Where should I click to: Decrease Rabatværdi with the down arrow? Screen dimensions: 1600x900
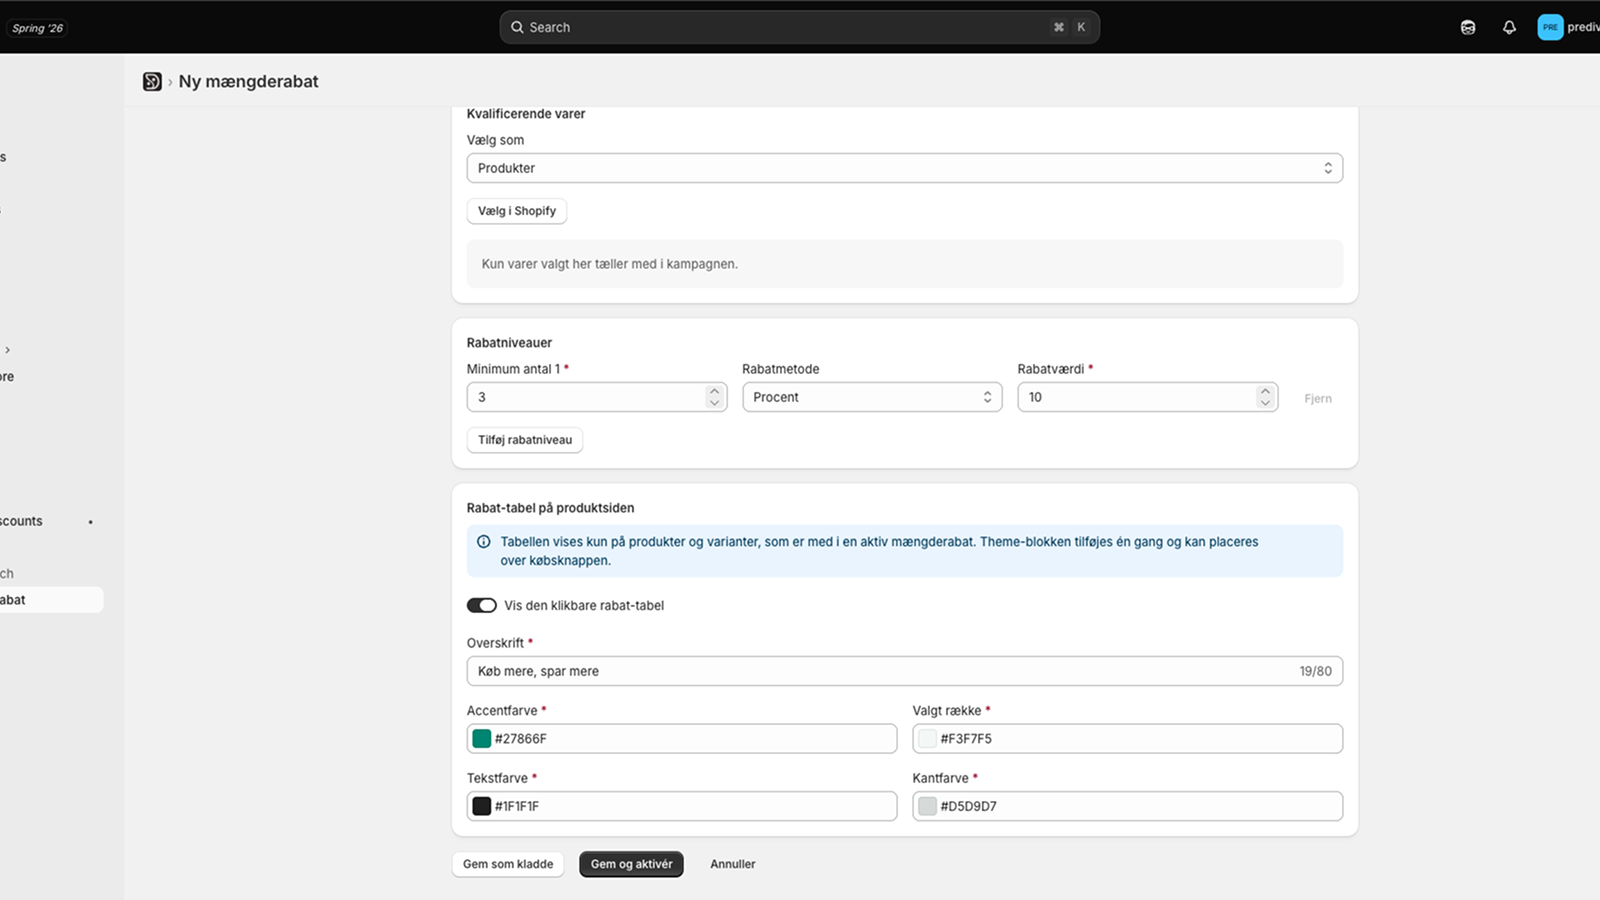pyautogui.click(x=1265, y=403)
